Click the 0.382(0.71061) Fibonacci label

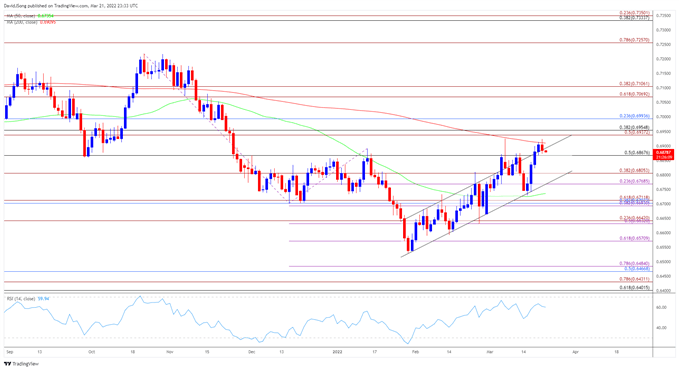pos(634,84)
